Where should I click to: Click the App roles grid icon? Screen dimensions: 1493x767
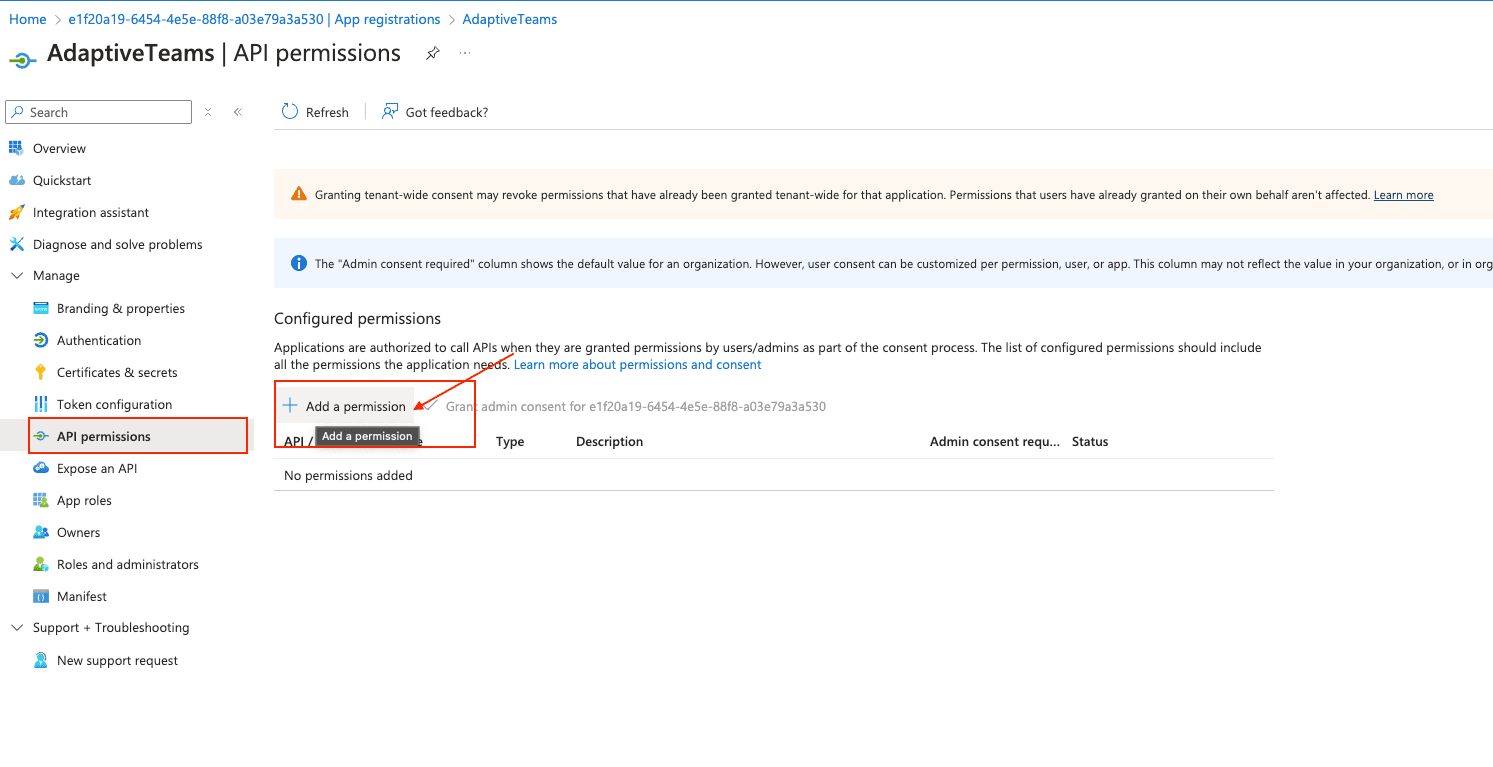41,500
